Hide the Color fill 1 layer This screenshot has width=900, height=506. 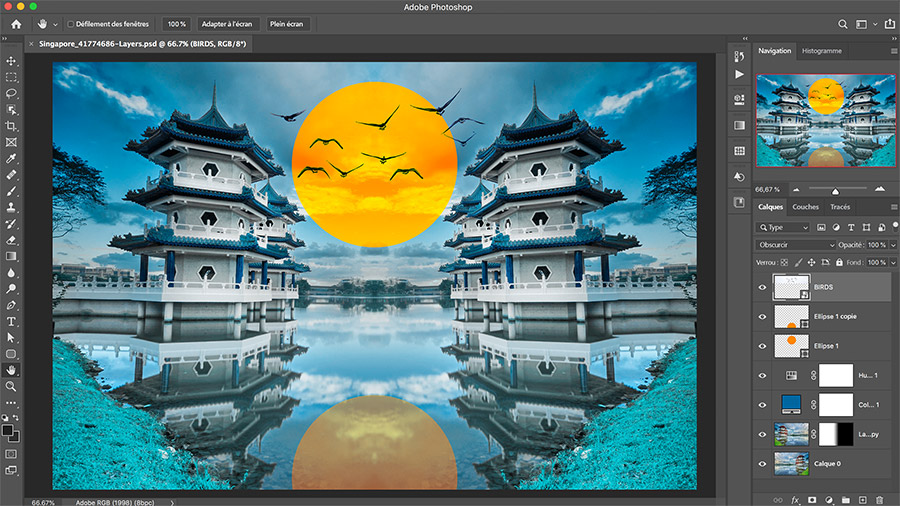coord(762,405)
